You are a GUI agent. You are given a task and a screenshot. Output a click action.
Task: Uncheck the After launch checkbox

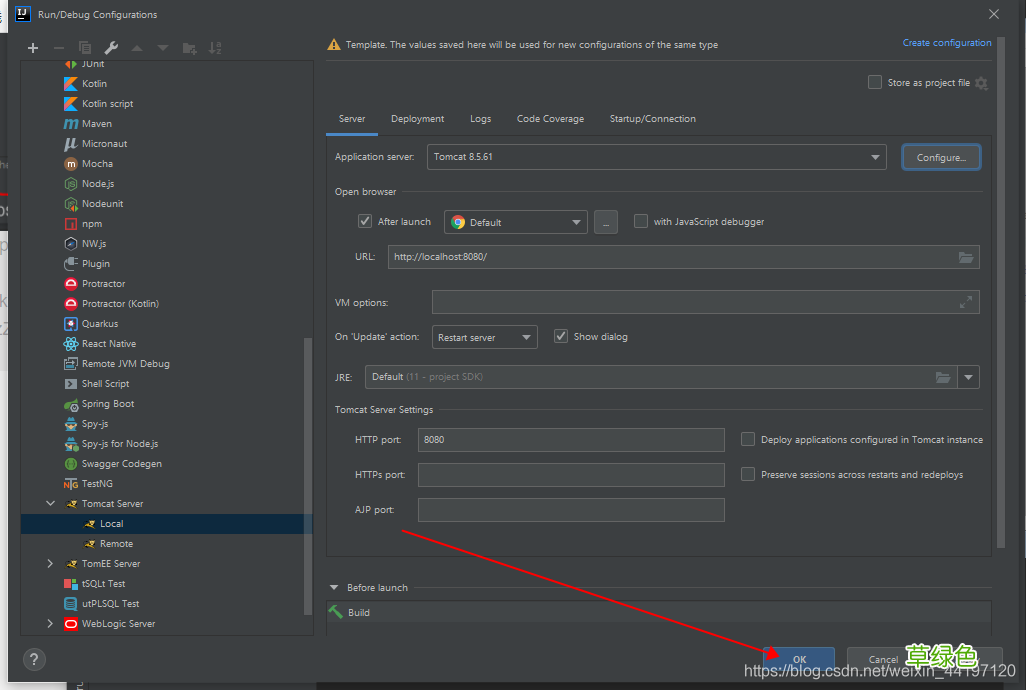(x=365, y=222)
